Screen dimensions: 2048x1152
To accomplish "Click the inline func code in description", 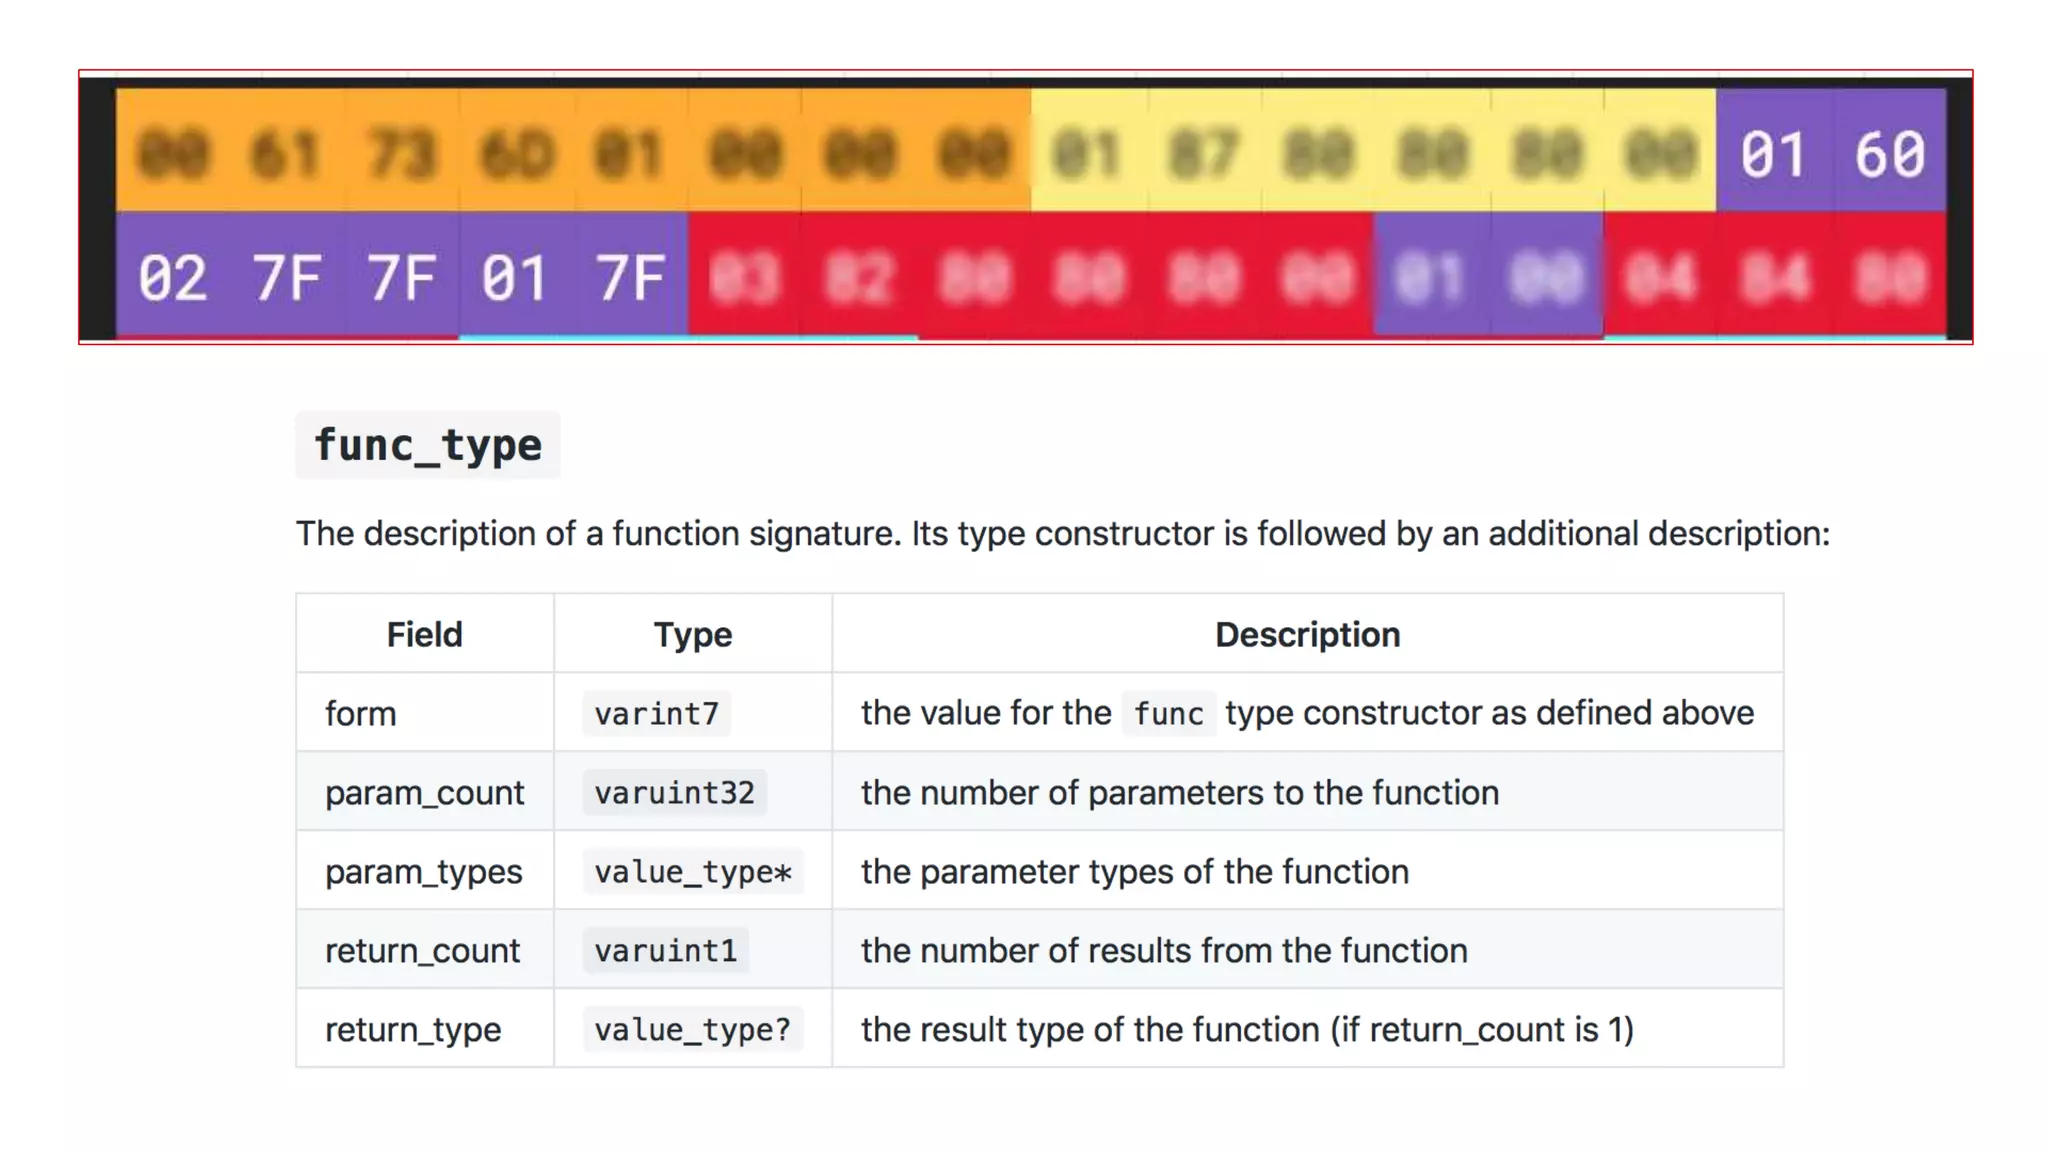I will 1168,713.
